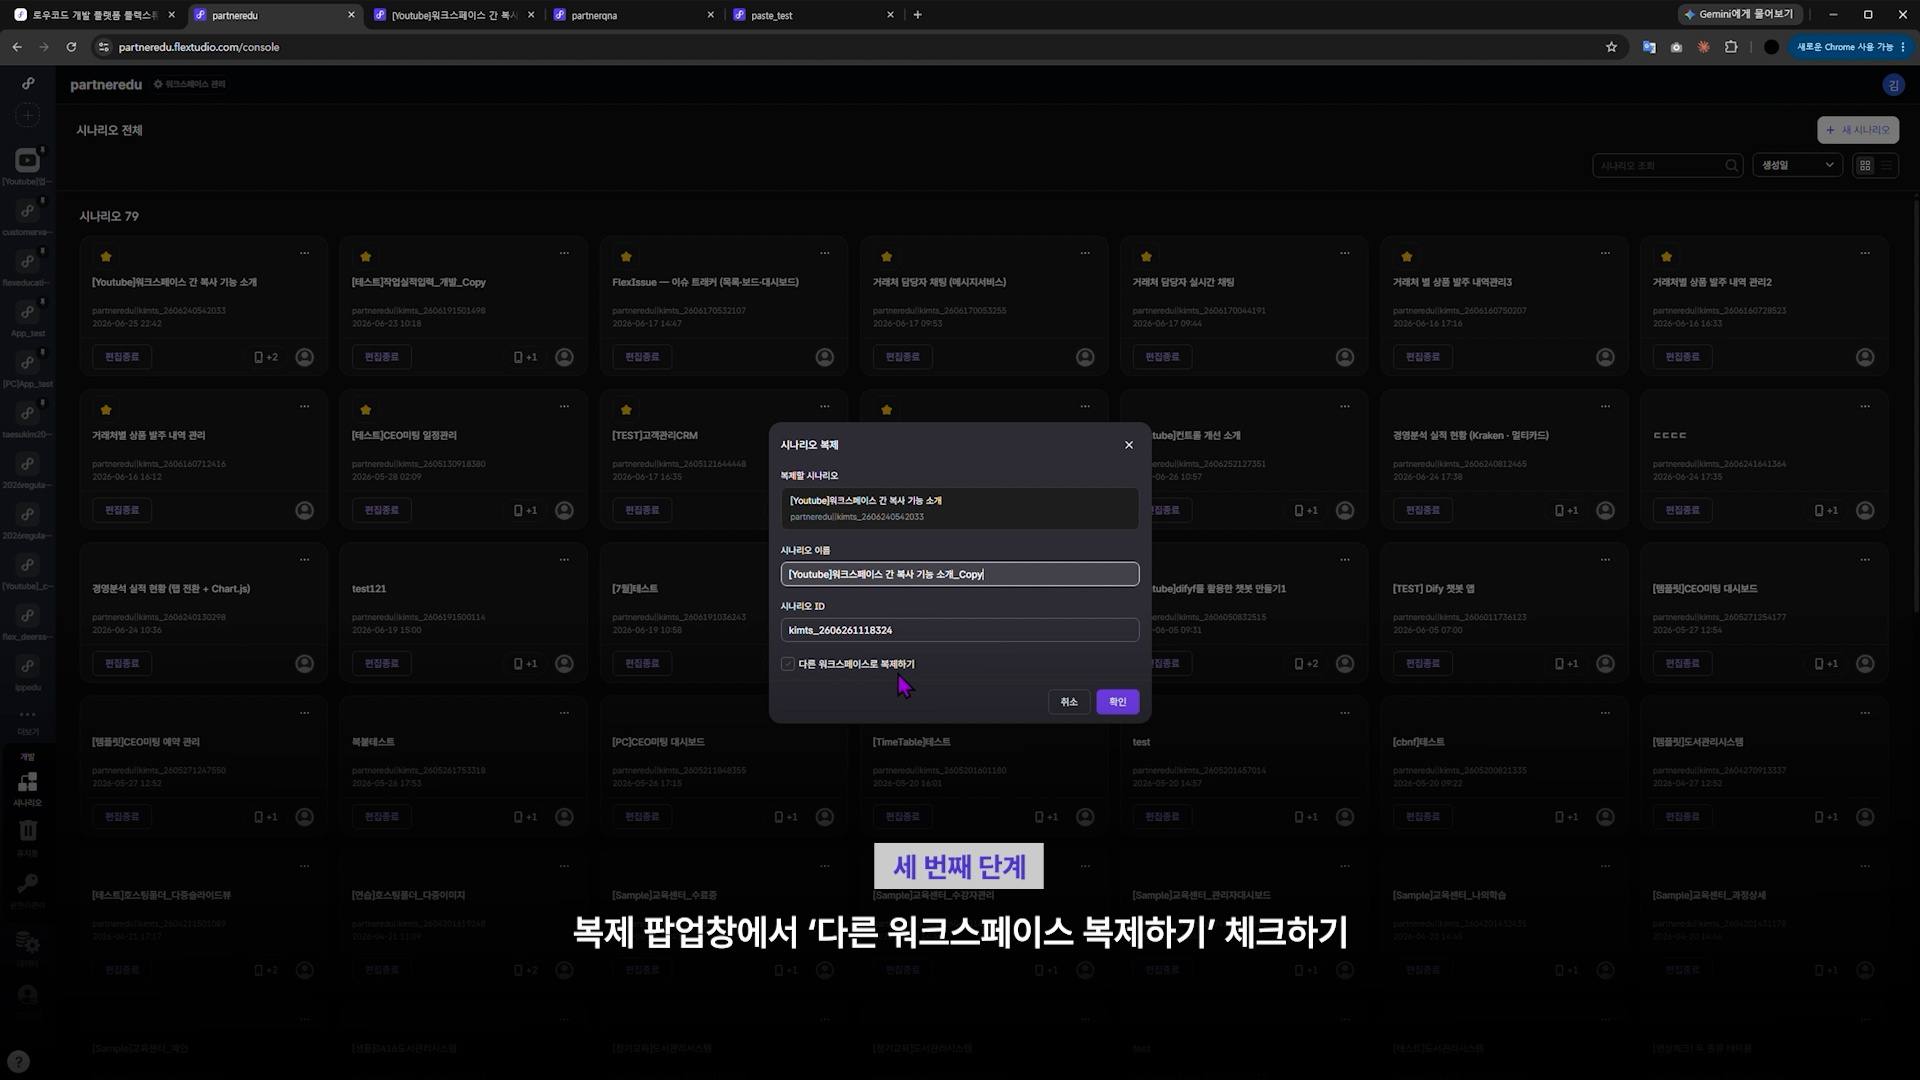Switch to grid view layout
The image size is (1920, 1080).
coord(1865,165)
